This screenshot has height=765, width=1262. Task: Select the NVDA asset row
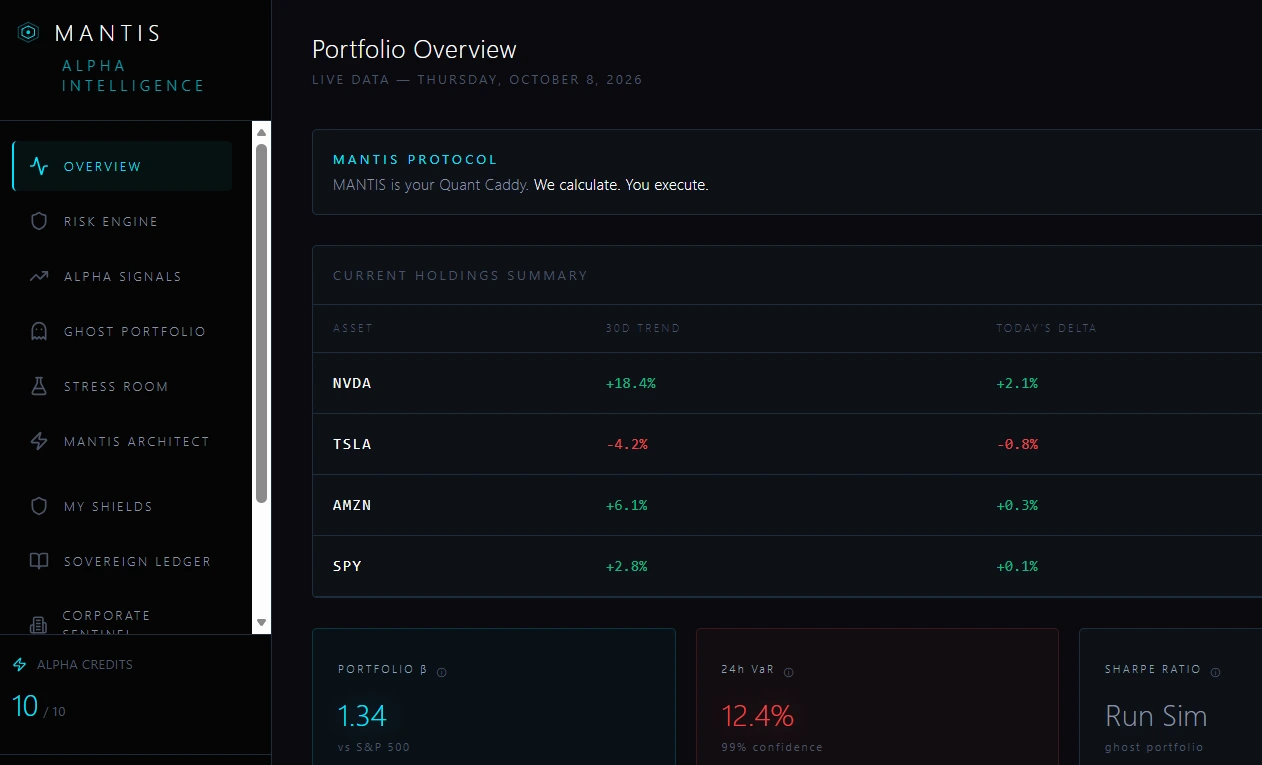coord(787,383)
